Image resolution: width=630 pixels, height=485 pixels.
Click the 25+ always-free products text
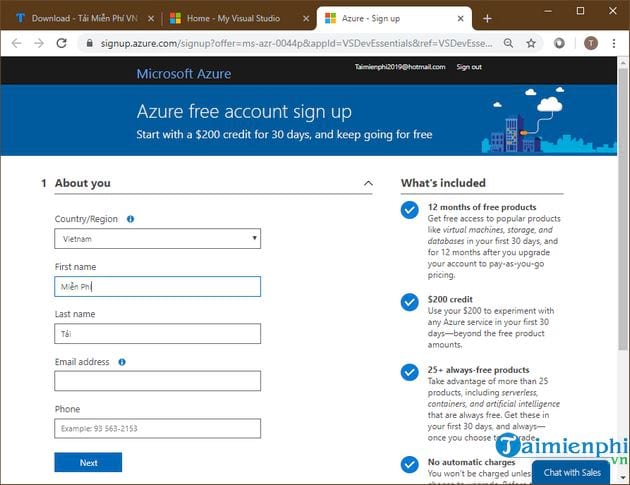[x=478, y=370]
